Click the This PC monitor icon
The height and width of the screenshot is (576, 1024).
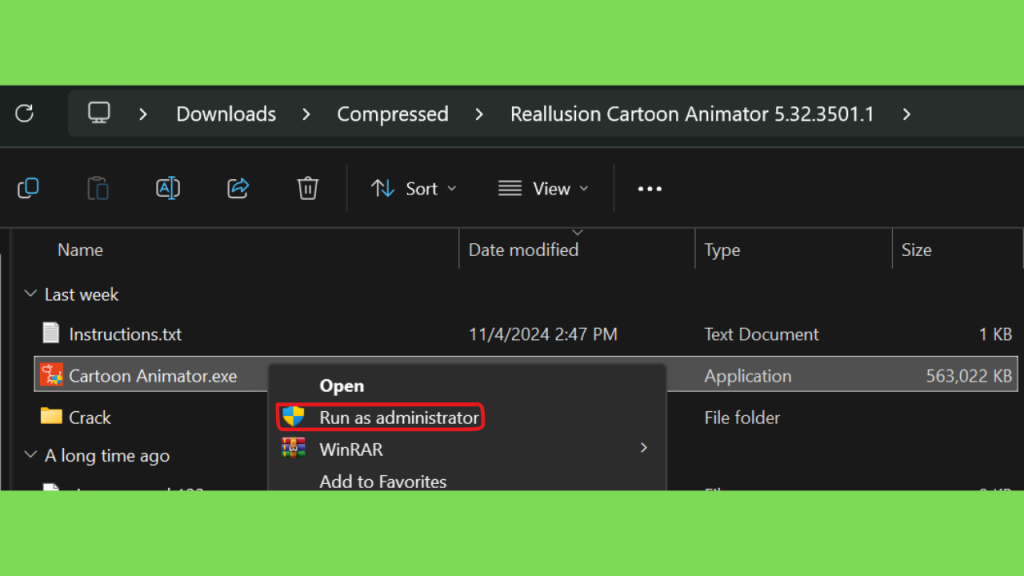pos(99,113)
